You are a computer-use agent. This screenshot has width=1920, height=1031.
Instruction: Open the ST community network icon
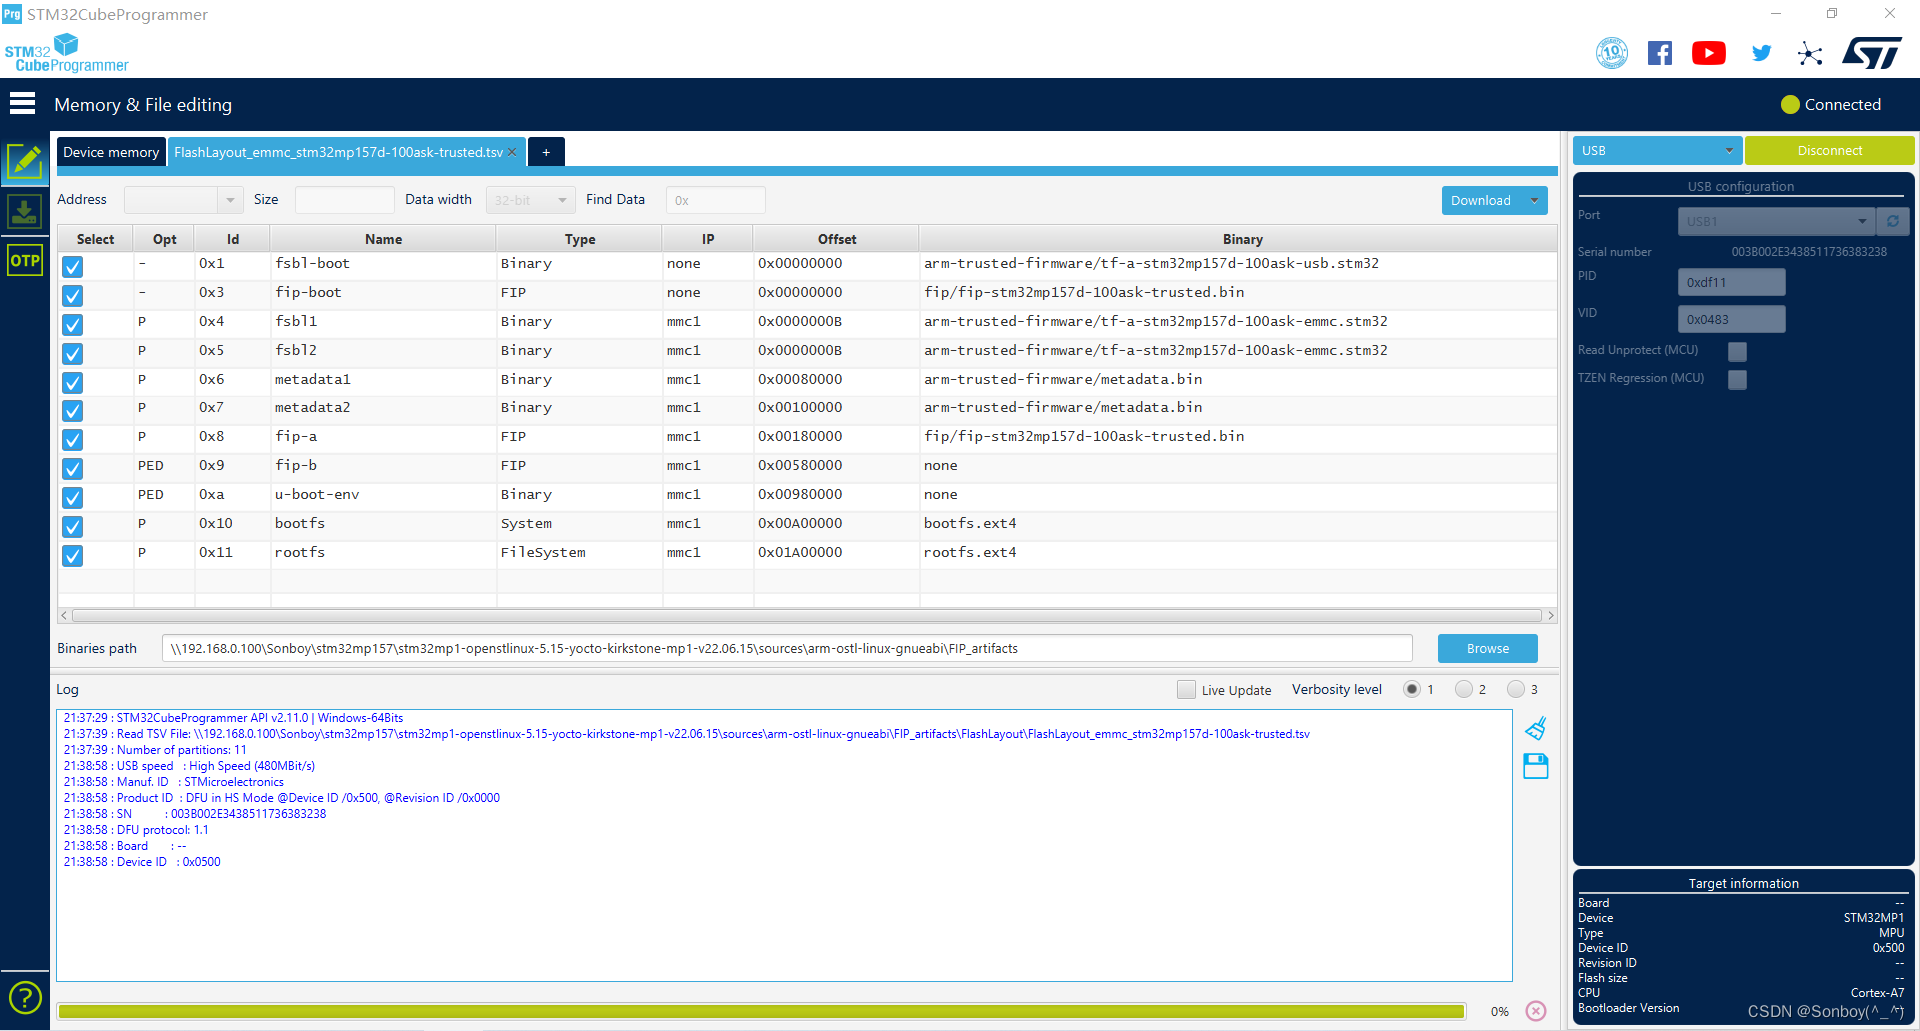(1810, 53)
